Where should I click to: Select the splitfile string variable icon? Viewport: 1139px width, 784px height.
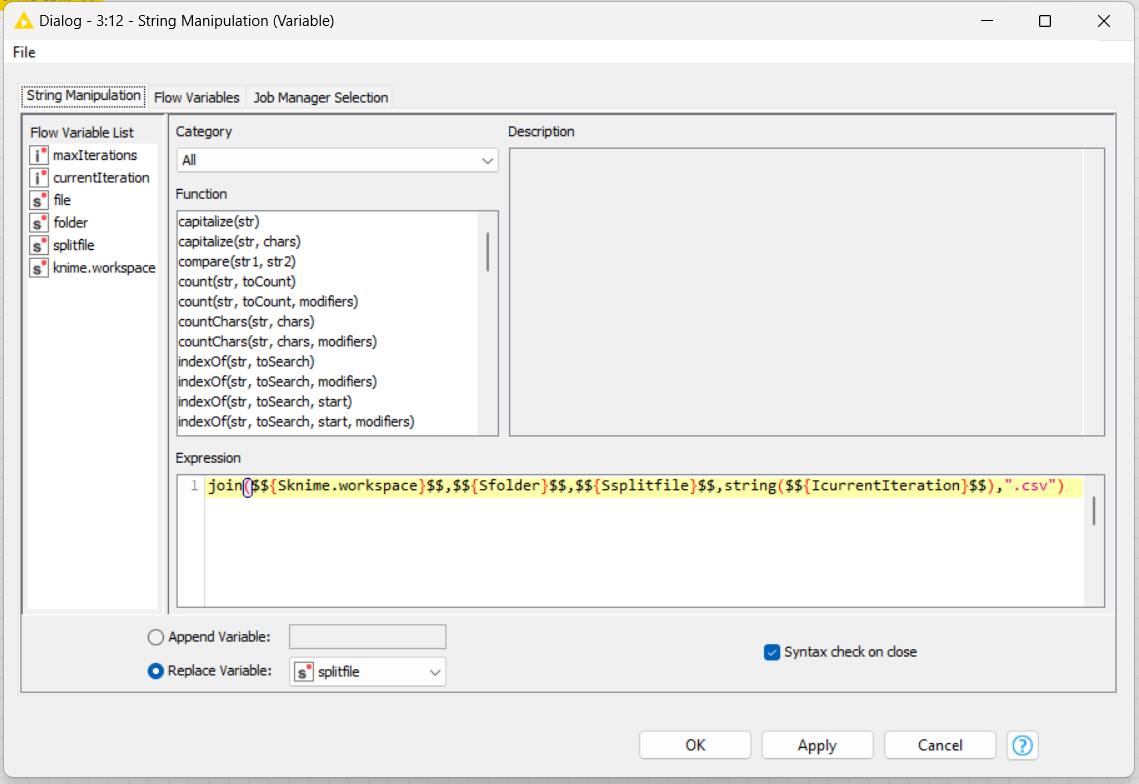[x=39, y=246]
